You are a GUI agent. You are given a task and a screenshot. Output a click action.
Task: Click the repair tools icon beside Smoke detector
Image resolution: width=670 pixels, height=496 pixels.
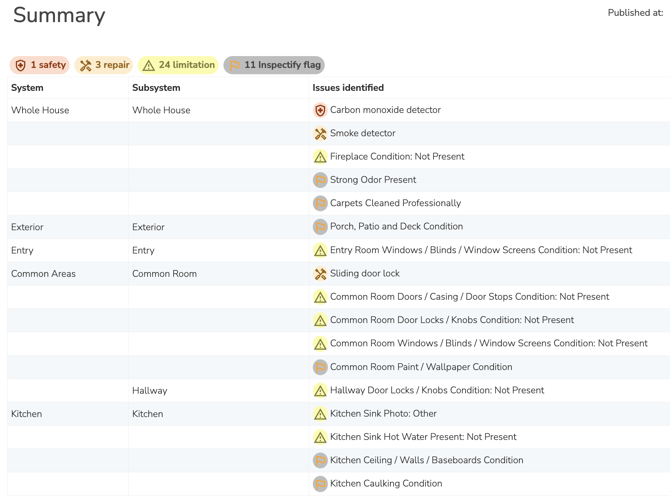click(x=320, y=133)
